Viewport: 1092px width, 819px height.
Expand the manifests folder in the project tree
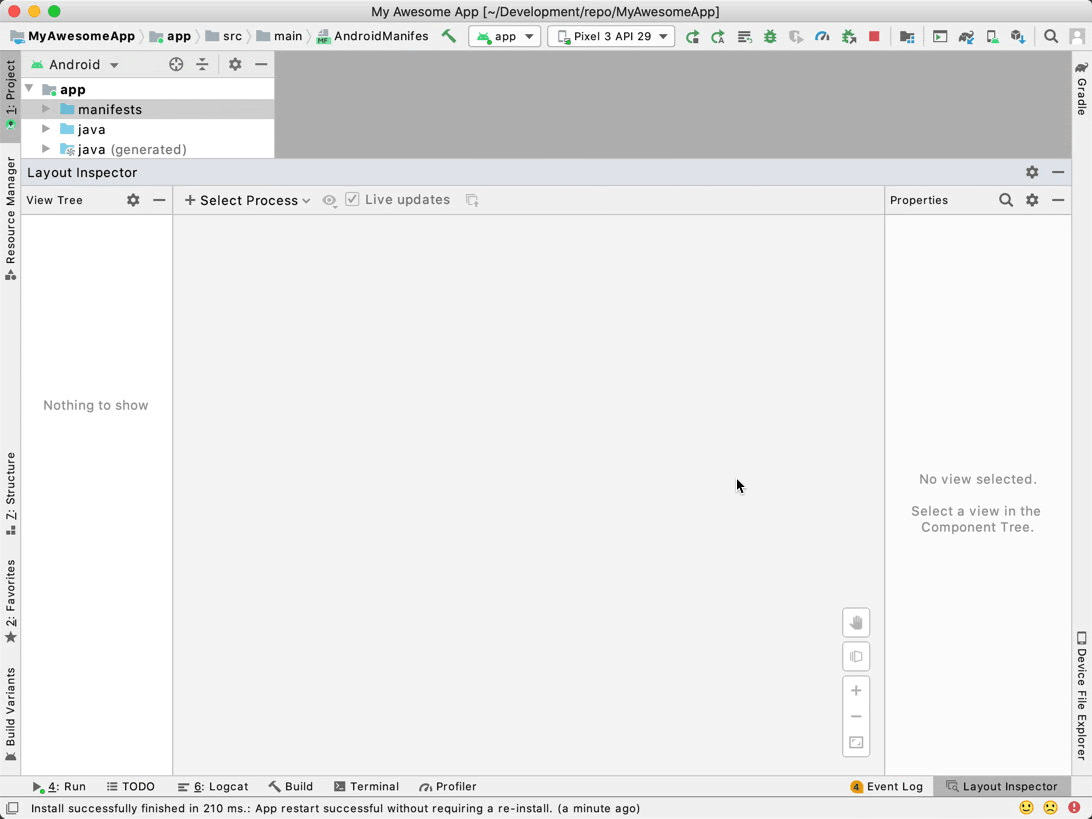coord(46,109)
